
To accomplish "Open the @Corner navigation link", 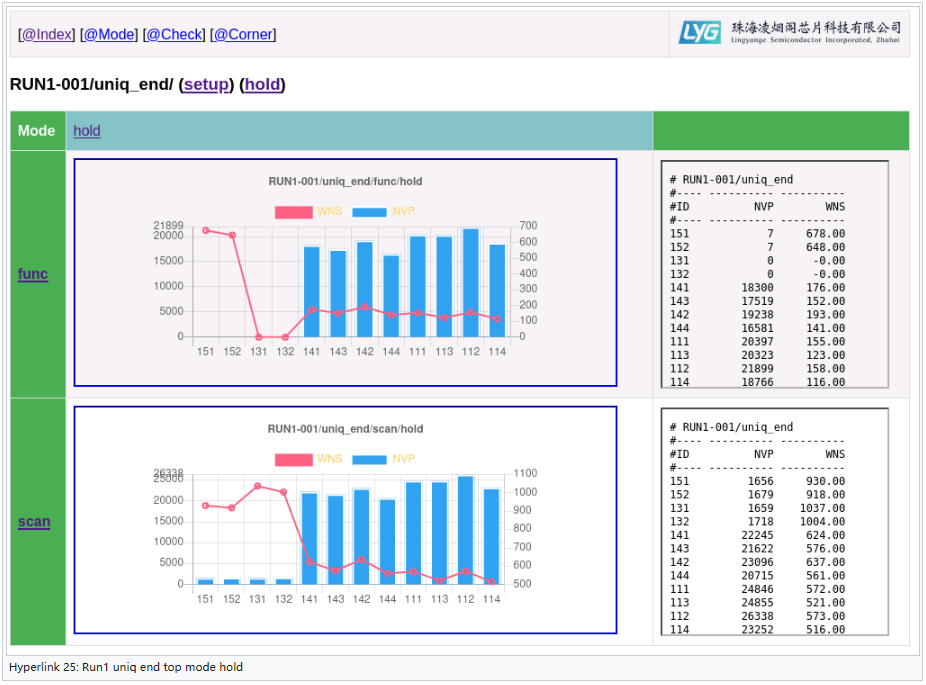I will (242, 34).
